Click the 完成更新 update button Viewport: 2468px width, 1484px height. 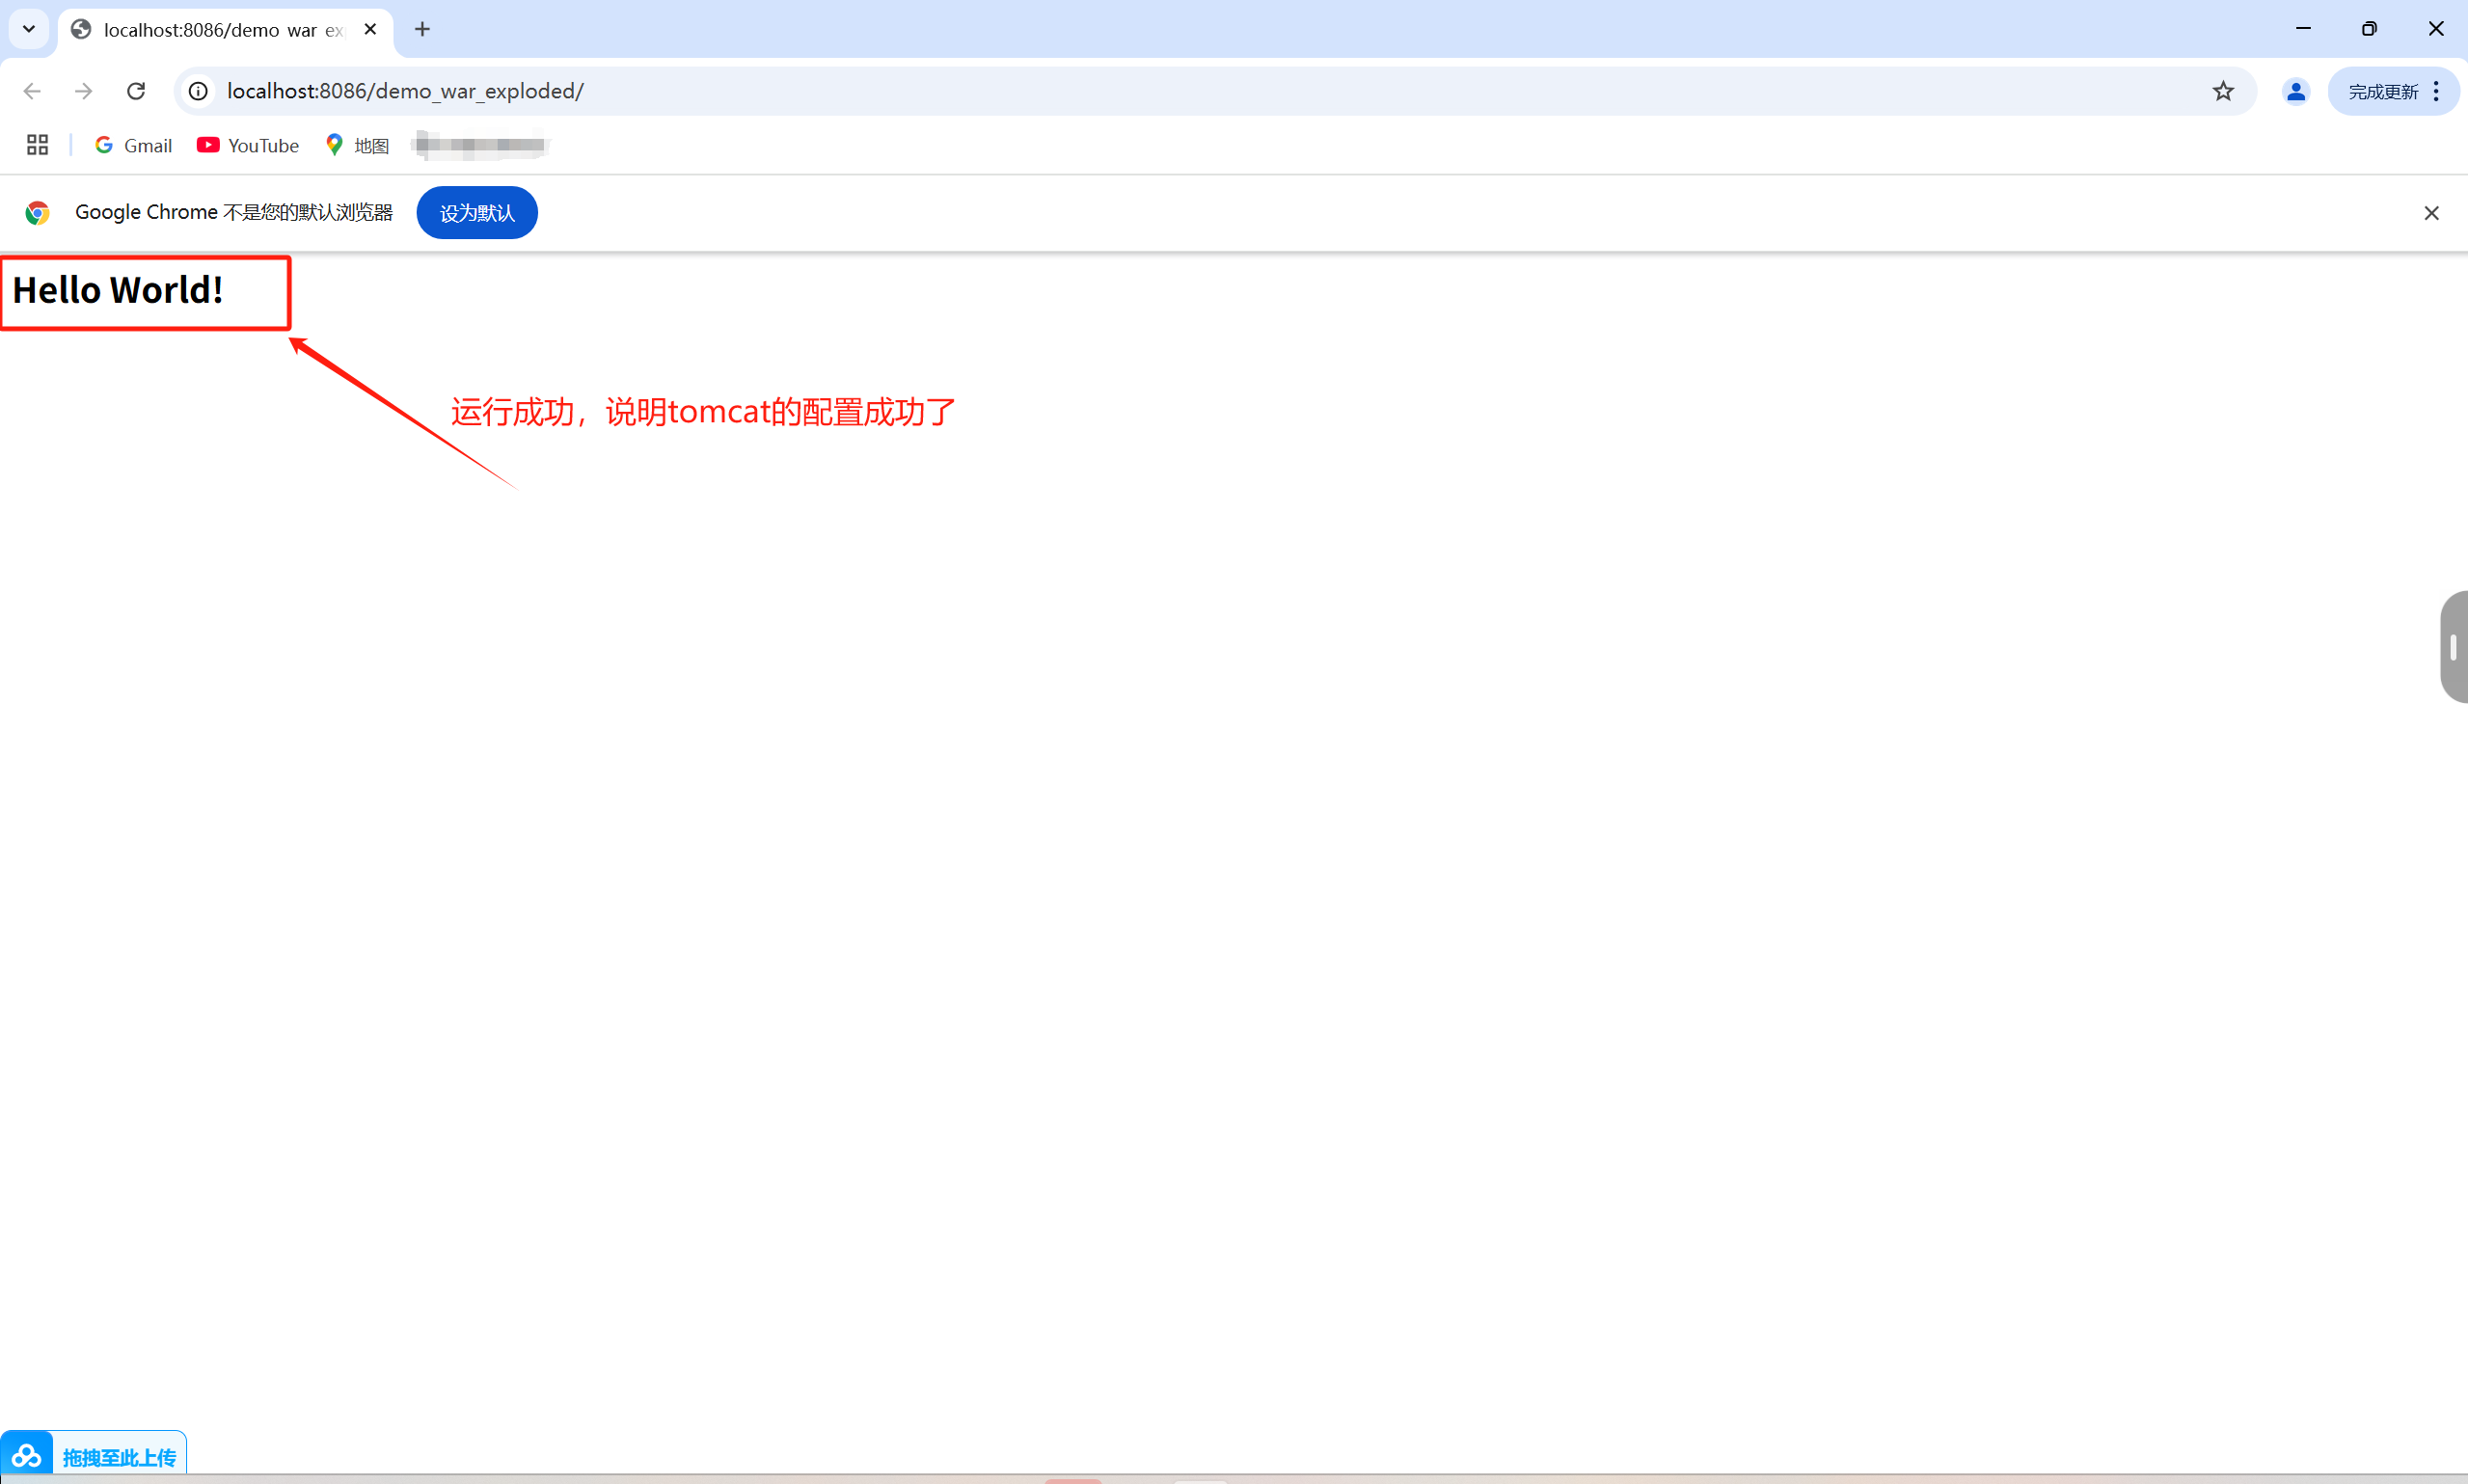pyautogui.click(x=2382, y=92)
